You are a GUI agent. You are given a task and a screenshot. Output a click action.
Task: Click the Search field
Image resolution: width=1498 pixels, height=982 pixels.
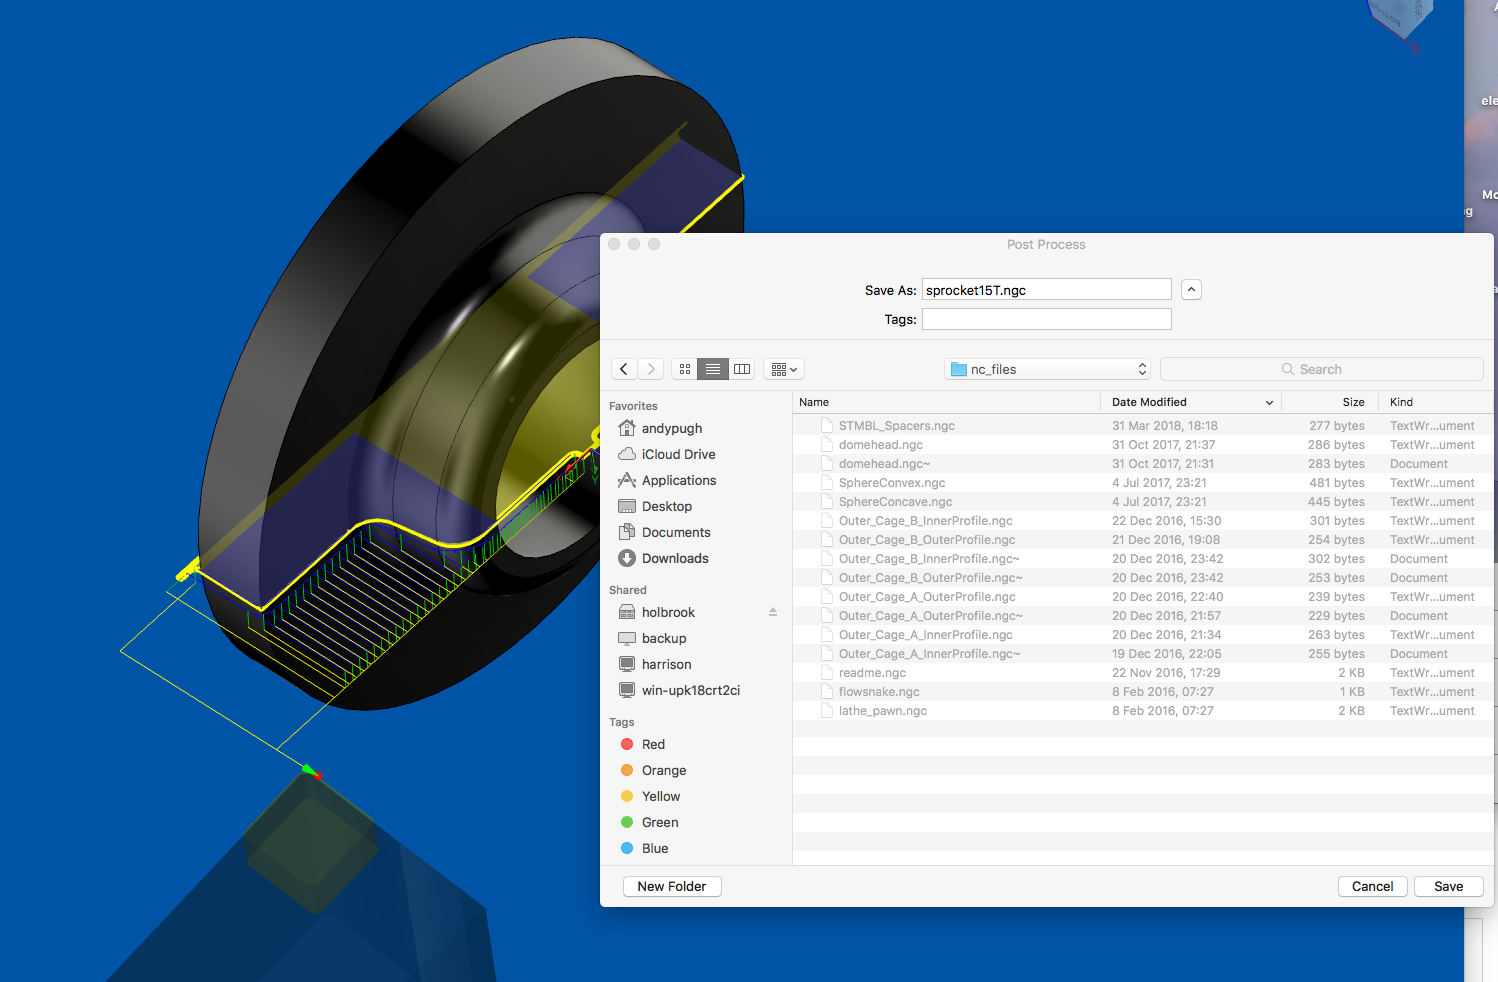[1321, 369]
